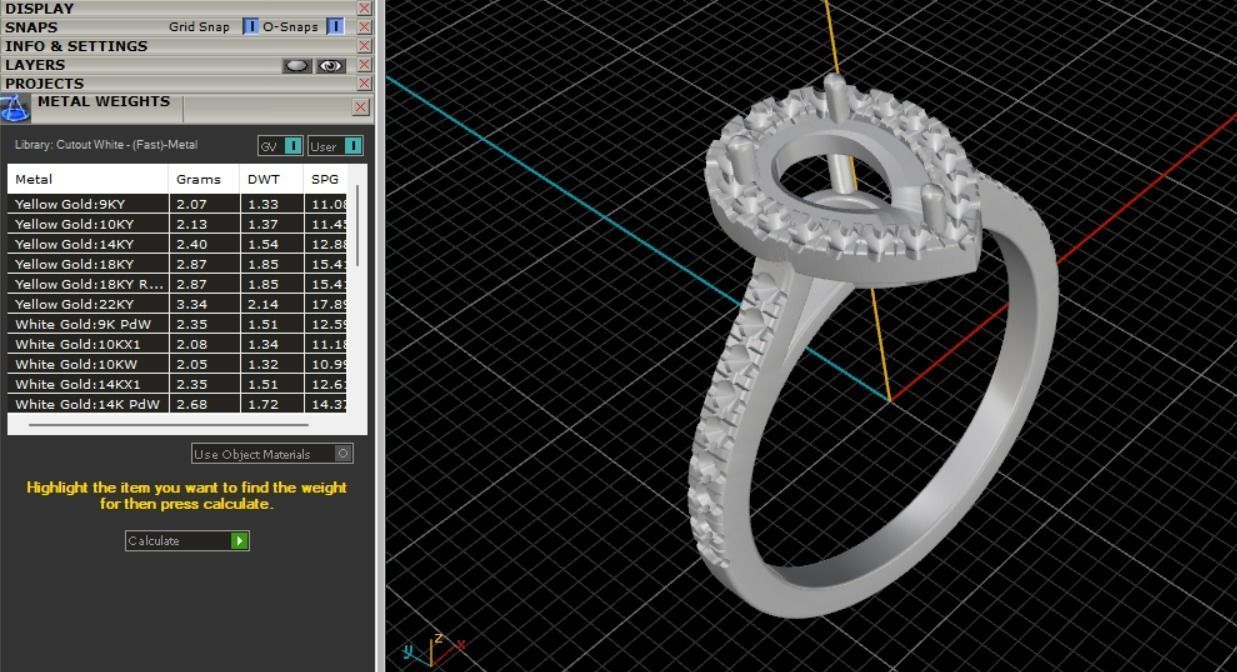Viewport: 1237px width, 672px height.
Task: Click the SPG column header
Action: click(x=325, y=179)
